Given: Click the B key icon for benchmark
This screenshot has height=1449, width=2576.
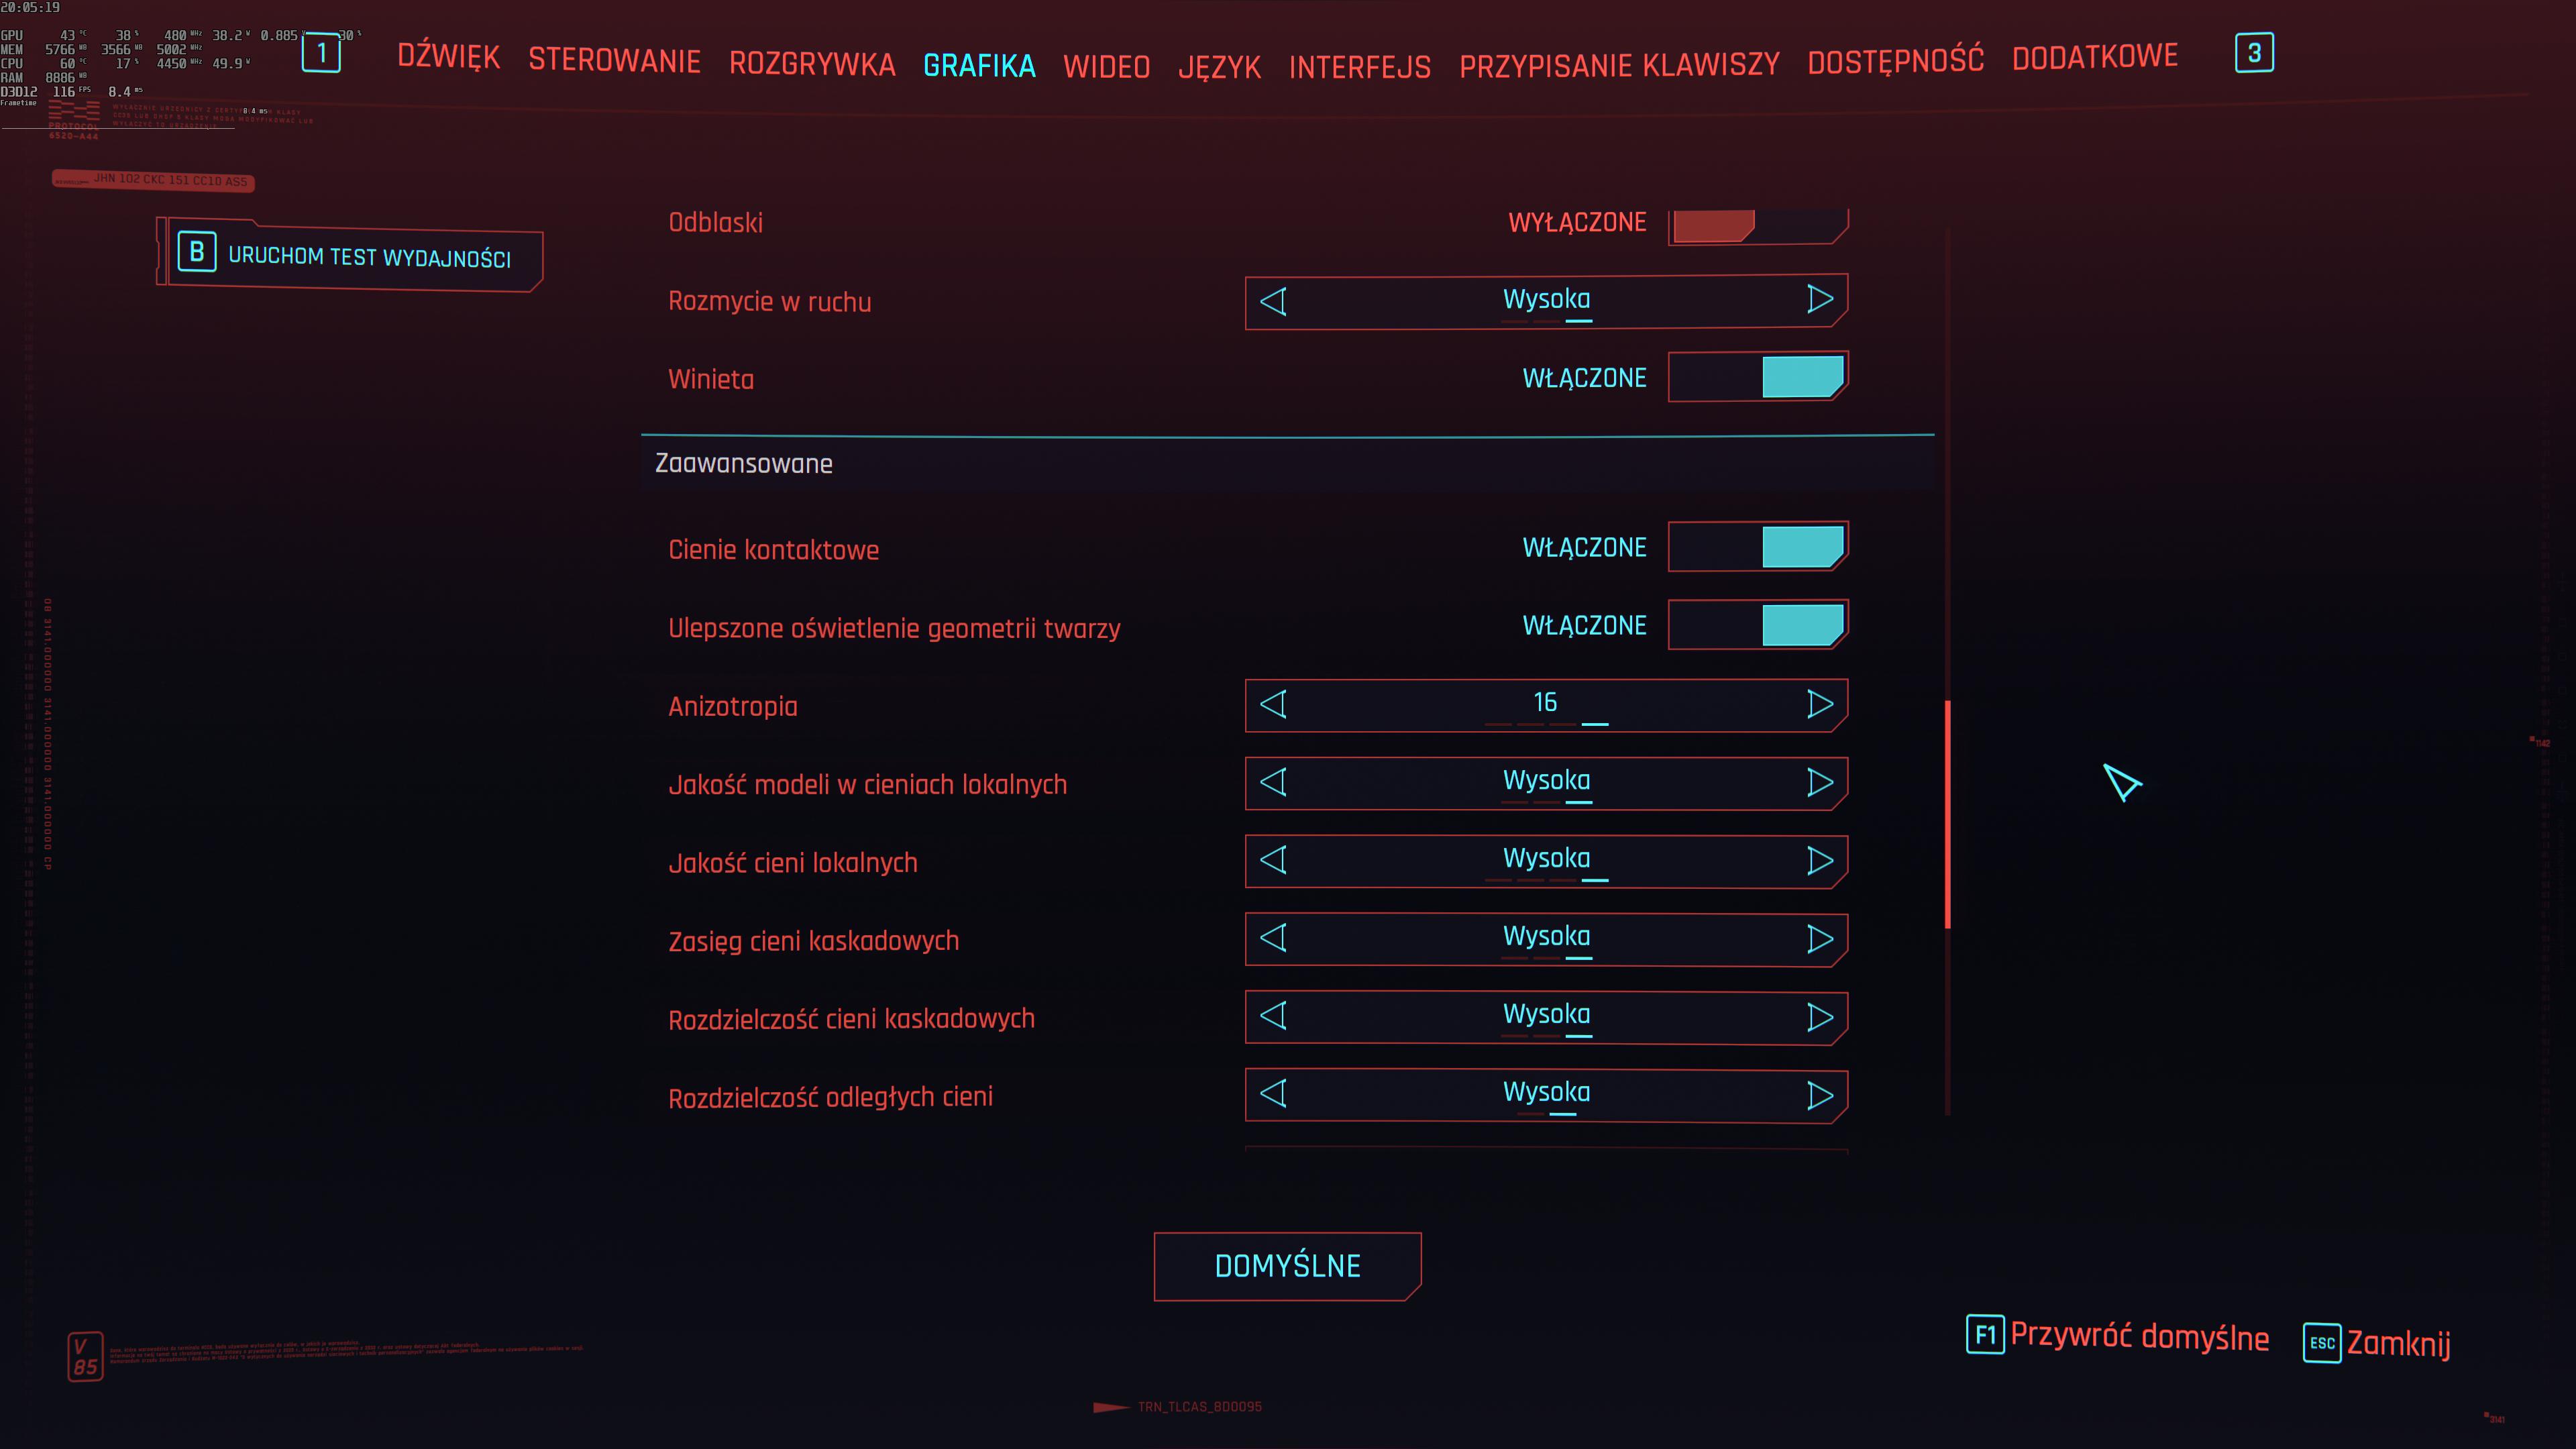Looking at the screenshot, I should (197, 252).
